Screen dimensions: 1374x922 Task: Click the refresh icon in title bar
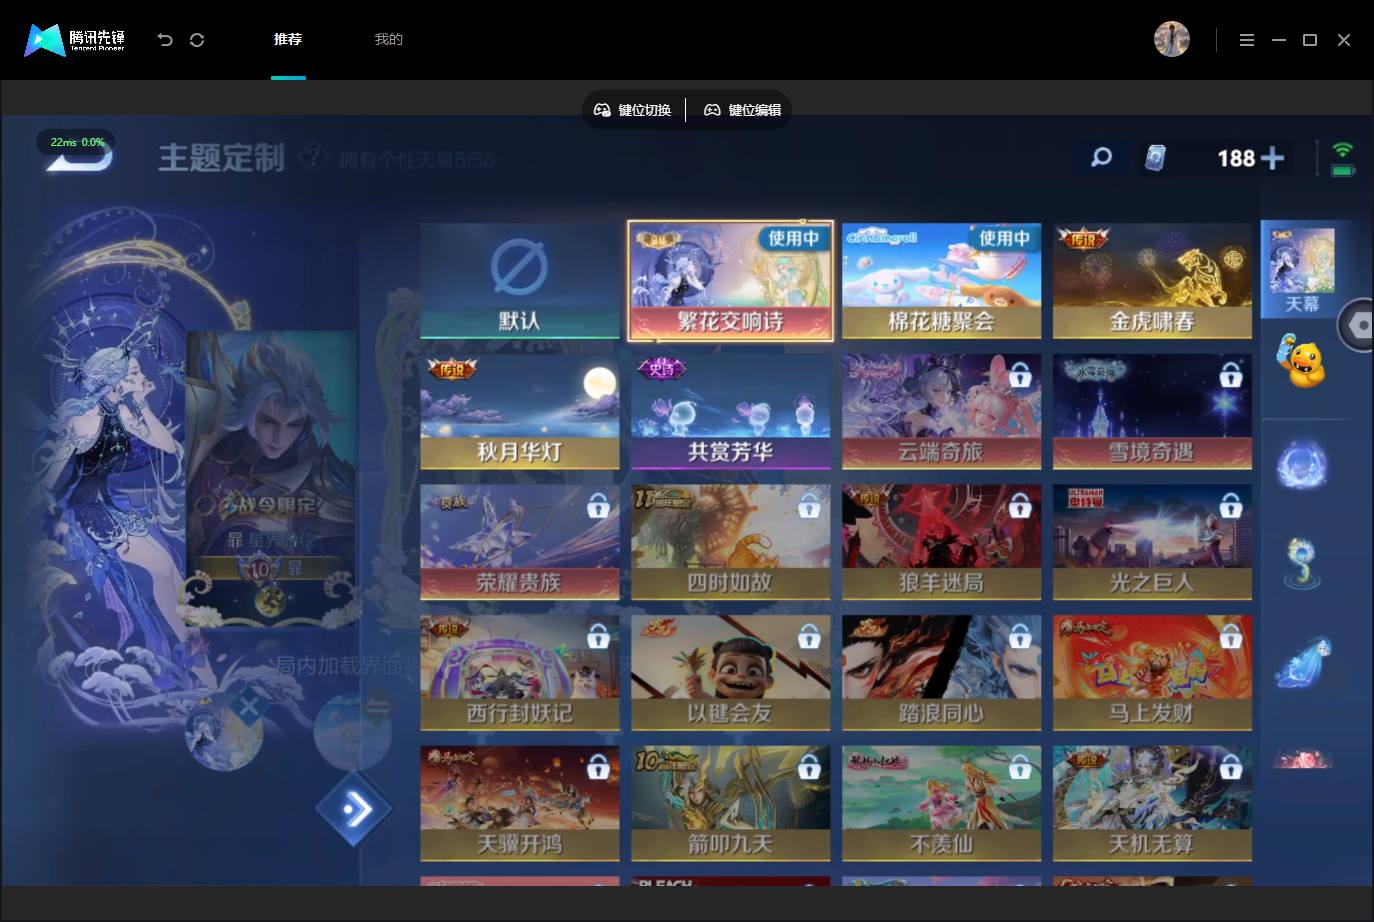click(x=197, y=40)
